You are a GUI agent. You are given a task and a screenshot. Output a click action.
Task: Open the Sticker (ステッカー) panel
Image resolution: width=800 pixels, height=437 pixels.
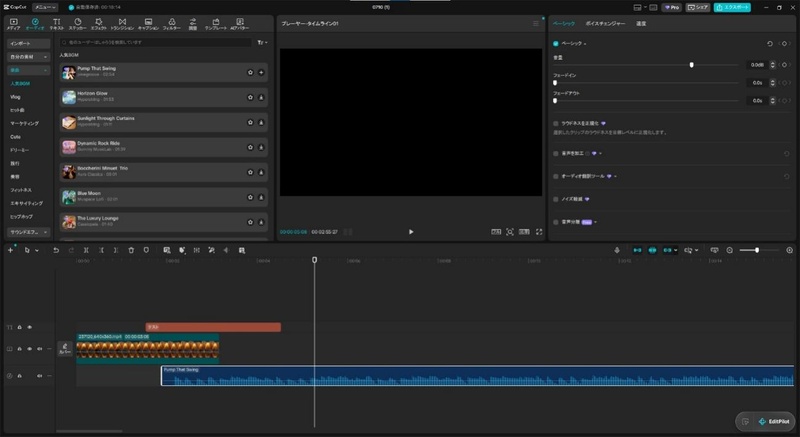78,24
